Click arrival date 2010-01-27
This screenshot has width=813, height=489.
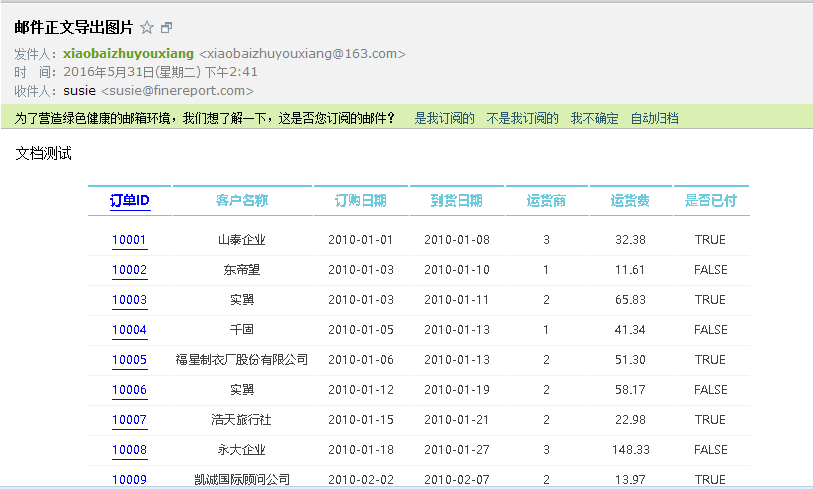(x=457, y=451)
